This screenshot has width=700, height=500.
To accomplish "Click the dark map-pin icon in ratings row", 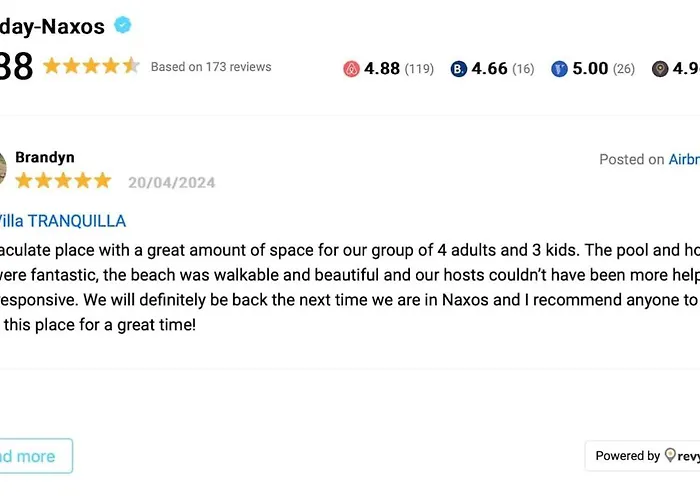I will coord(660,69).
